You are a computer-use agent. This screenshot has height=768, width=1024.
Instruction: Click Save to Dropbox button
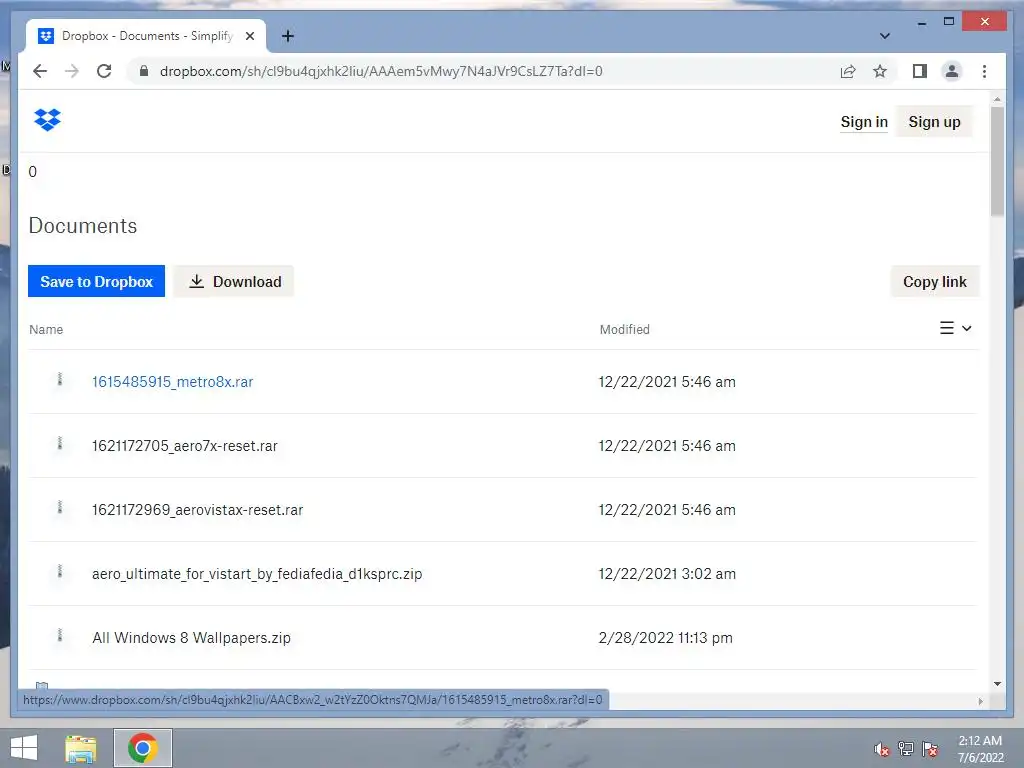[x=97, y=281]
